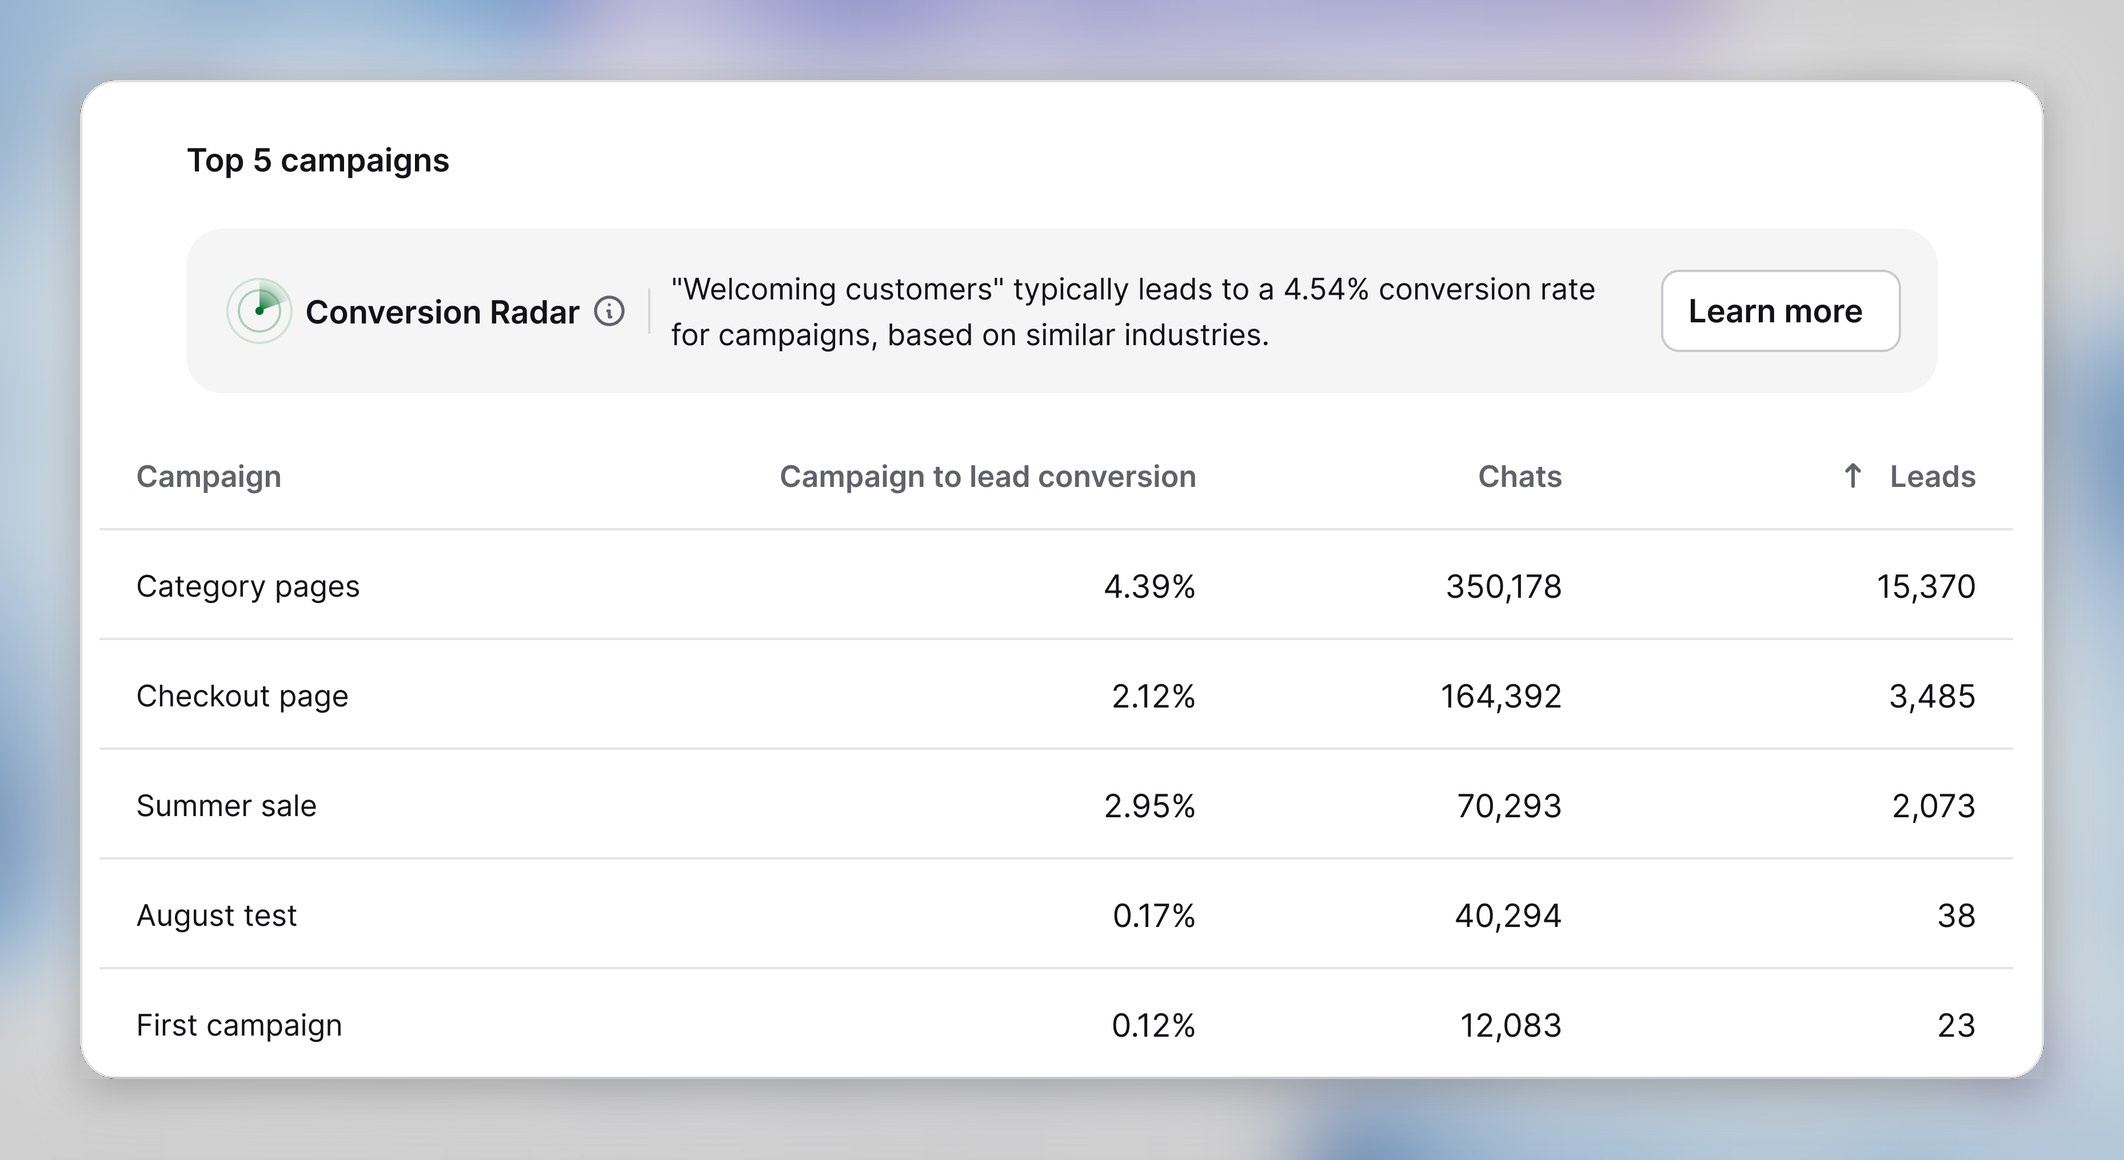Click the Campaign to lead conversion header
This screenshot has width=2124, height=1160.
pyautogui.click(x=987, y=477)
